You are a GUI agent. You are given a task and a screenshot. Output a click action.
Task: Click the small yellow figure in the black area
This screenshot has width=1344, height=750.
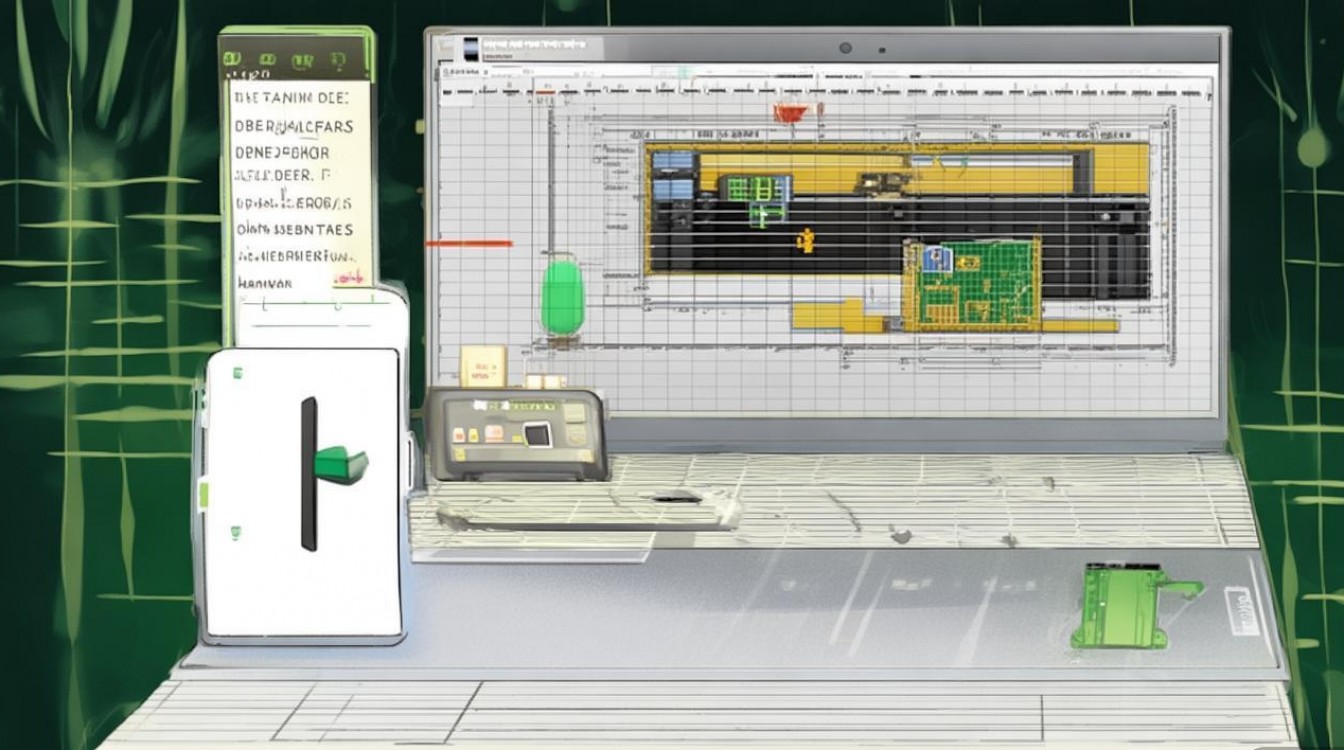point(804,240)
